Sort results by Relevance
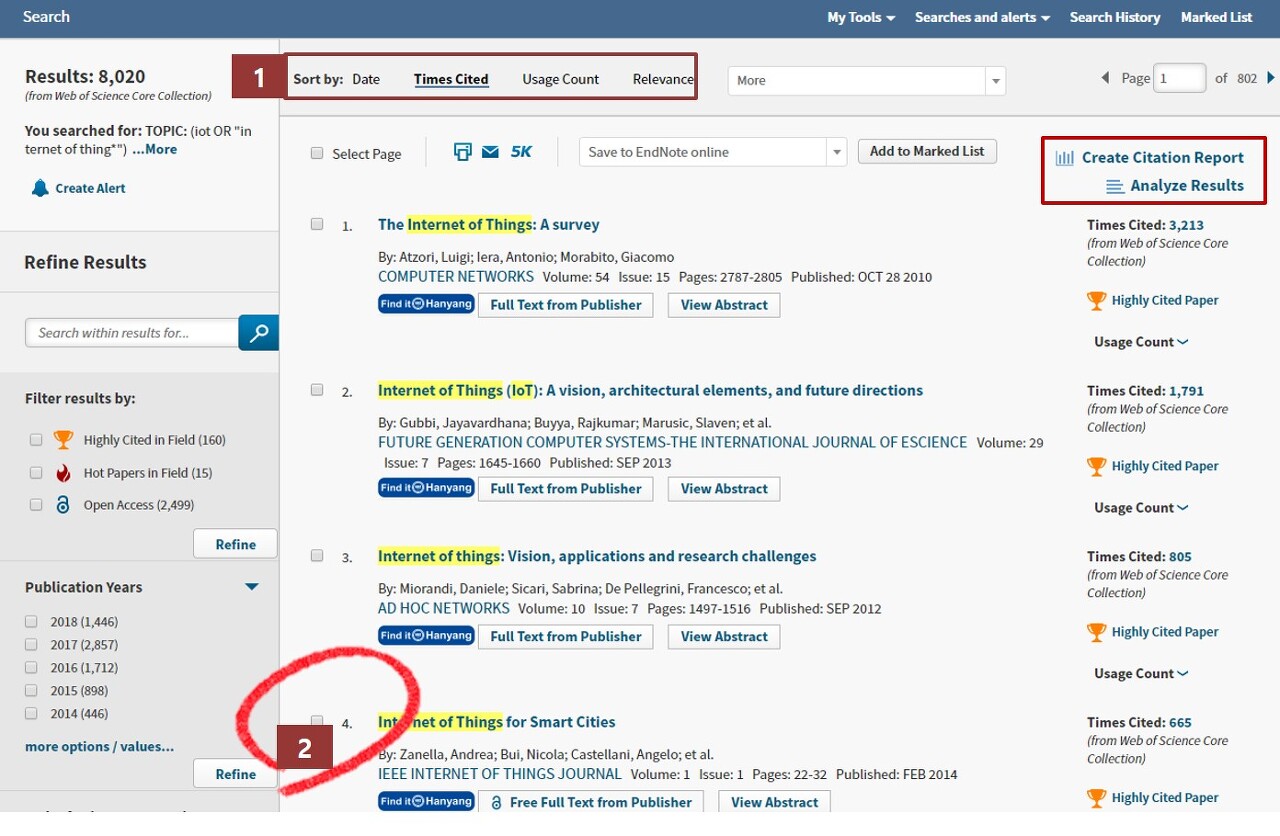The image size is (1280, 836). [663, 79]
